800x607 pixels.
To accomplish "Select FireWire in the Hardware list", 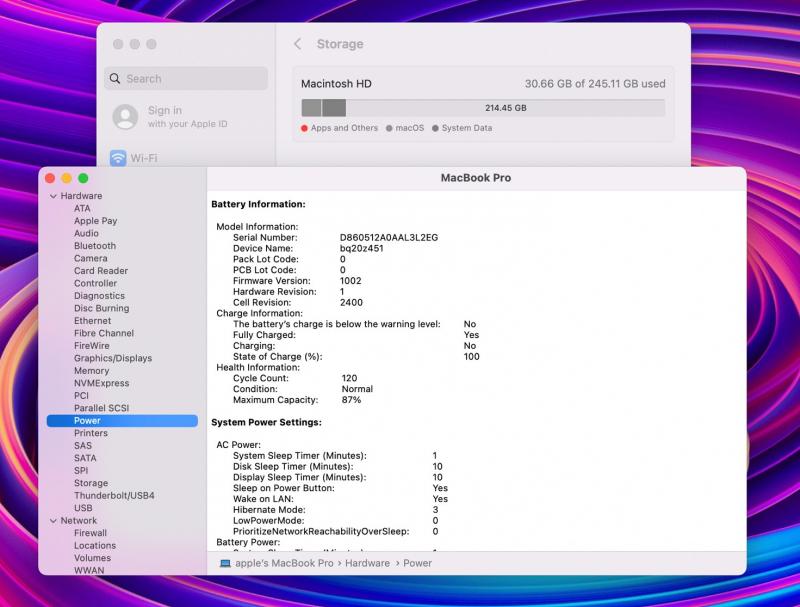I will click(x=91, y=346).
